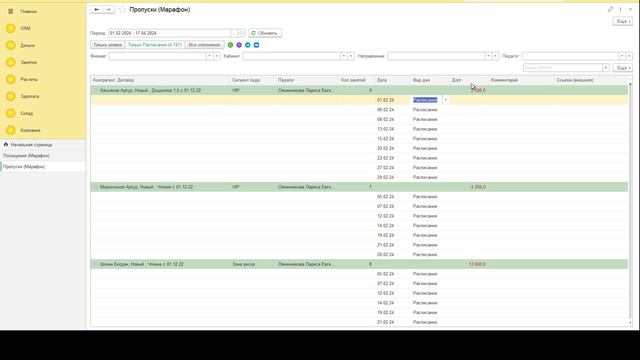Expand the Кабинет dropdown list
640x360 pixels.
point(344,56)
